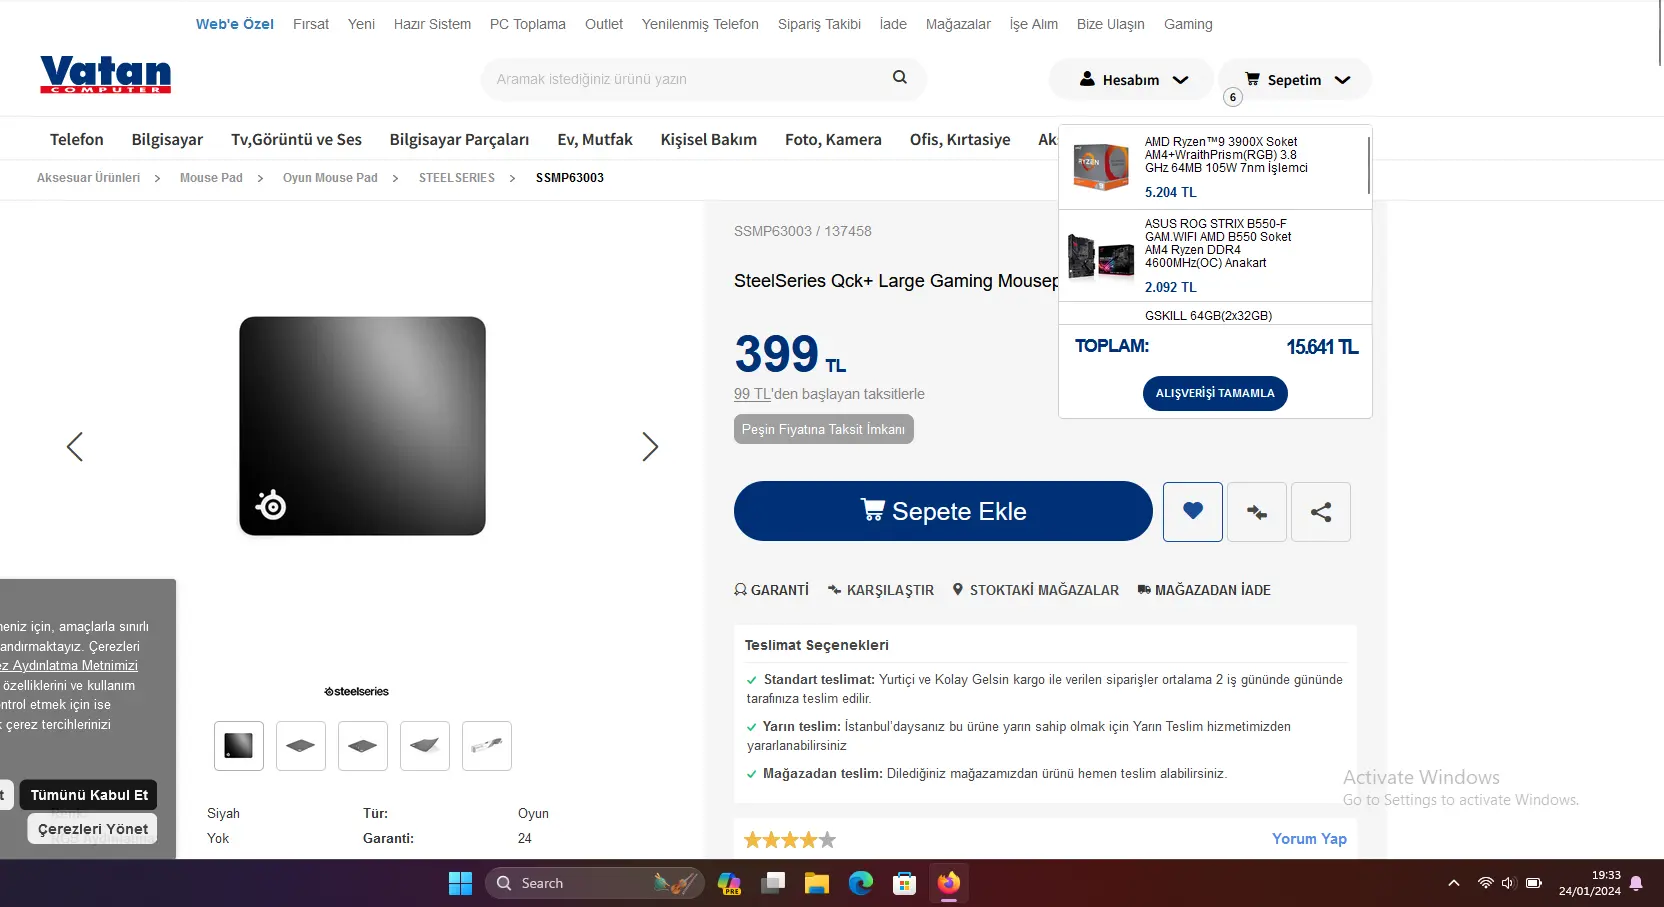Open Windows Start menu
The height and width of the screenshot is (907, 1664).
[x=460, y=883]
